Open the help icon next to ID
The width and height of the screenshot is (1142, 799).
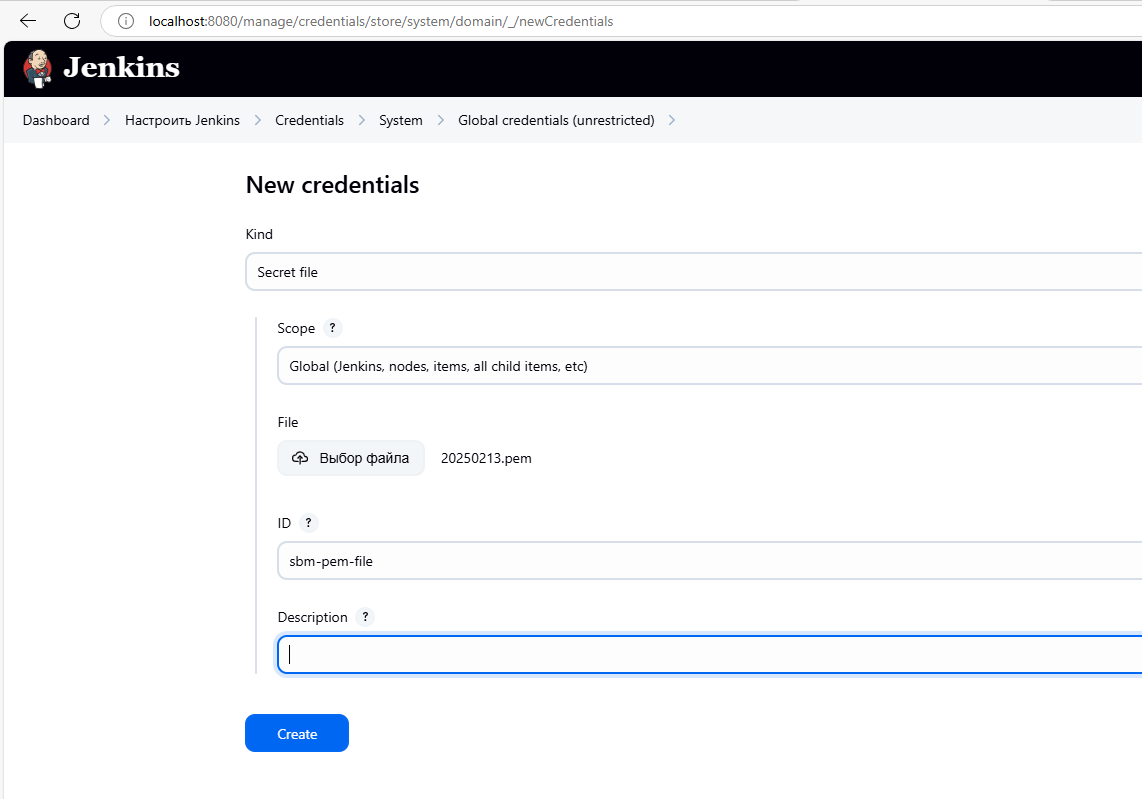[x=308, y=523]
